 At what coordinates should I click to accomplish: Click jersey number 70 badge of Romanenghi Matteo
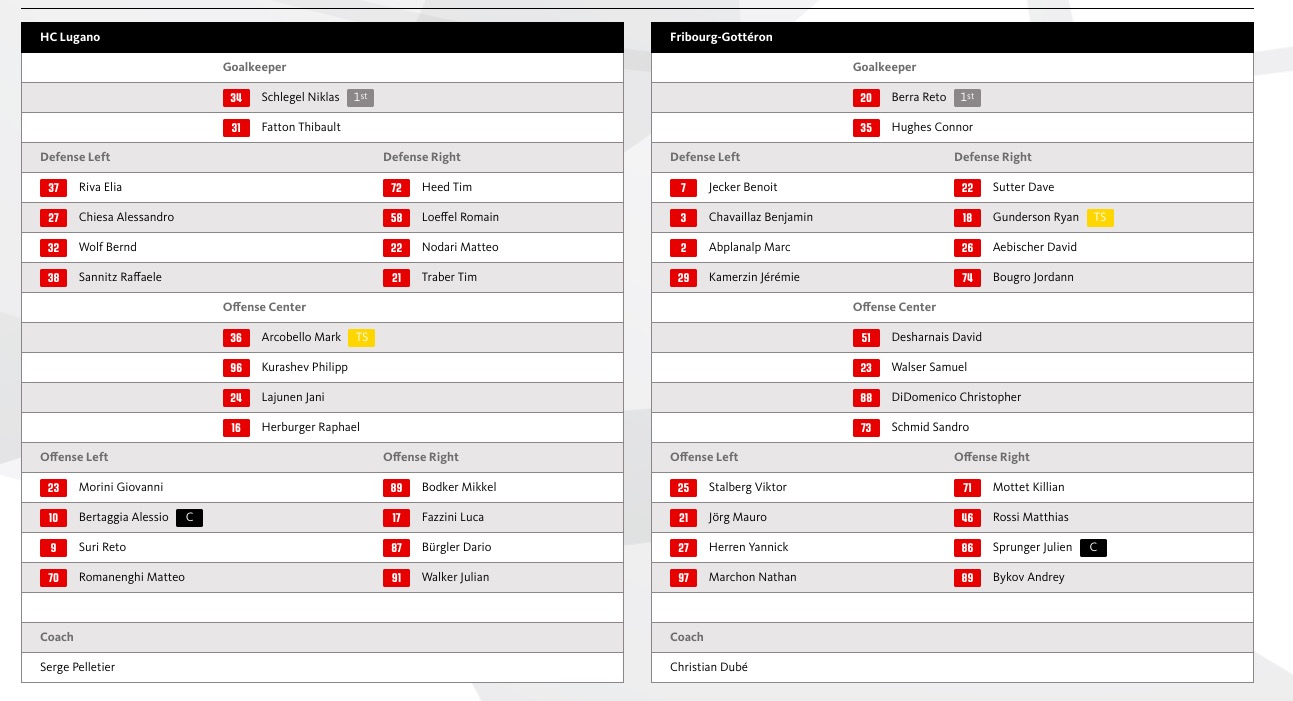click(54, 577)
